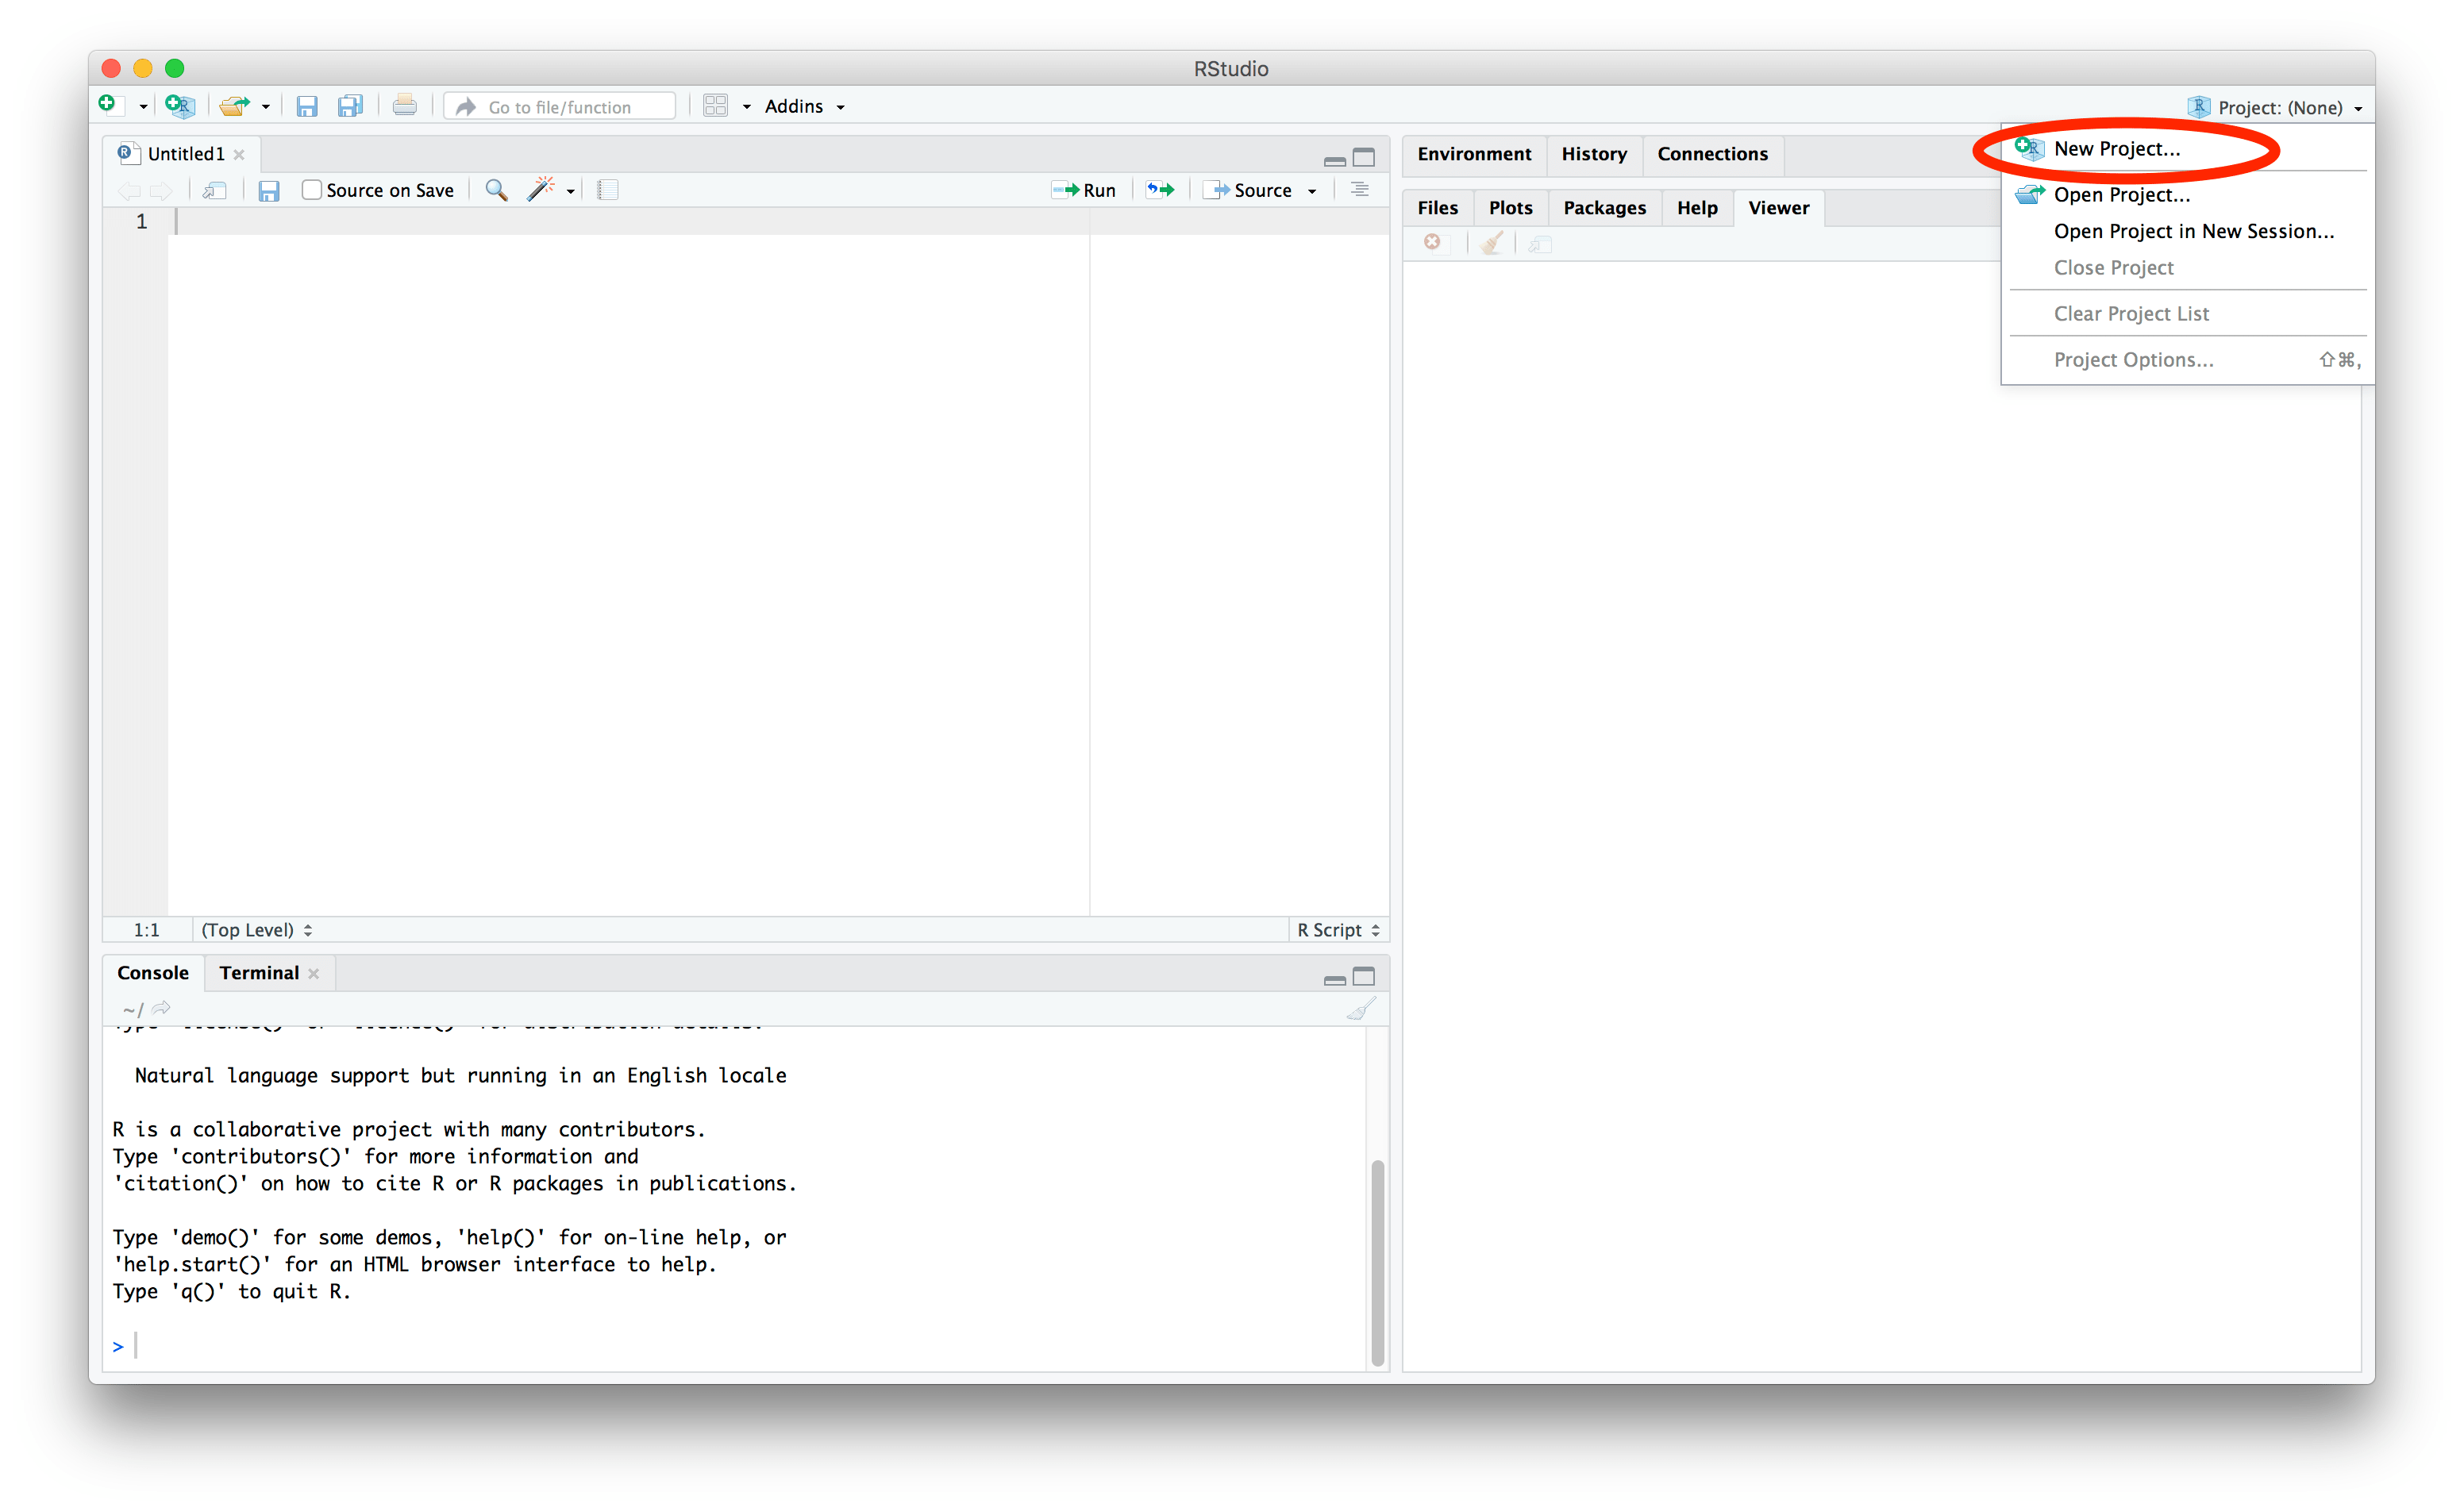Viewport: 2464px width, 1511px height.
Task: Click the re-run previous code icon
Action: [x=1160, y=190]
